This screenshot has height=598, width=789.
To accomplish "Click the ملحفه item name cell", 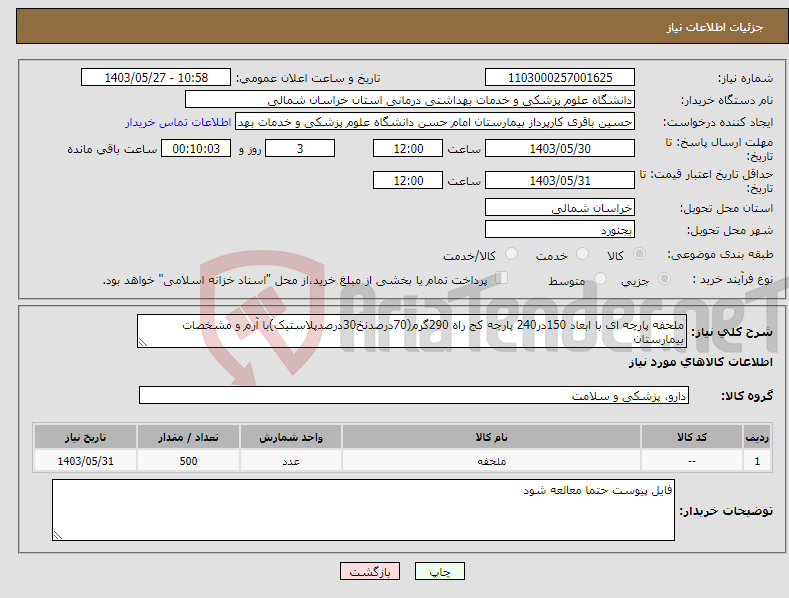I will click(491, 461).
